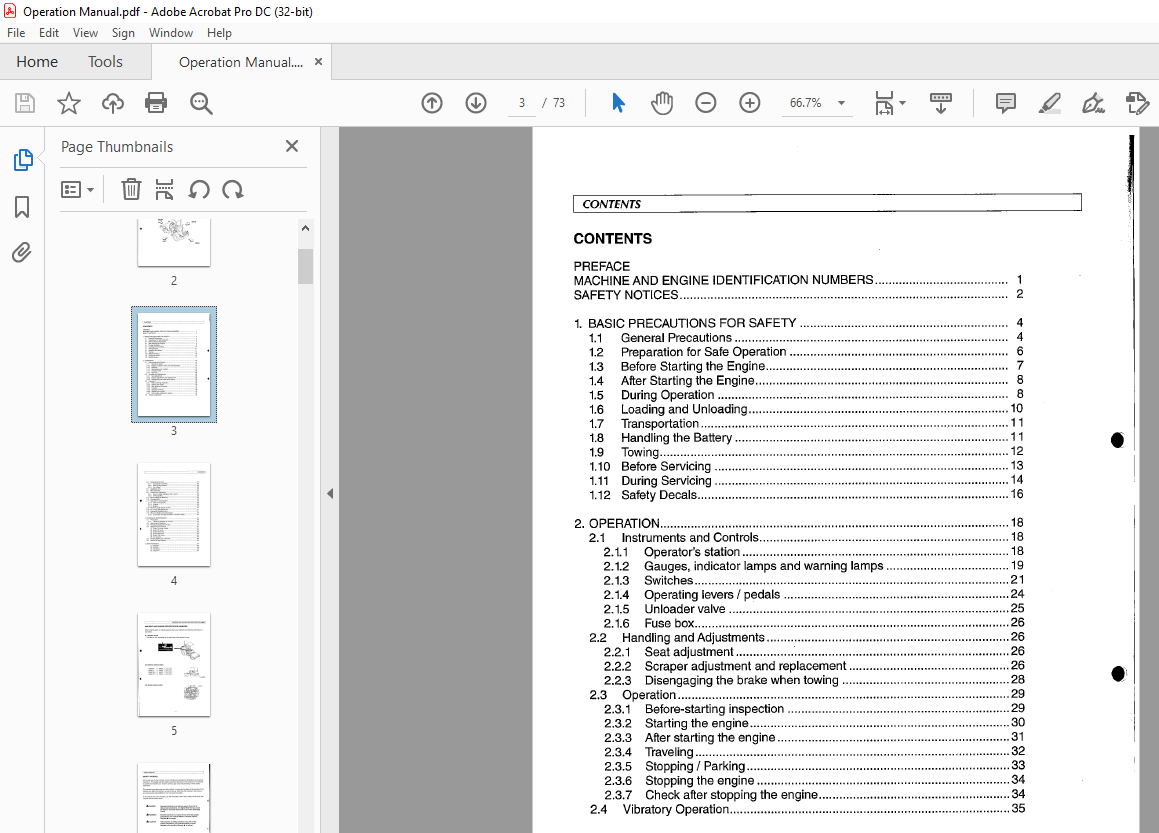Open thumbnail options dropdown menu
Image resolution: width=1159 pixels, height=833 pixels.
(78, 190)
